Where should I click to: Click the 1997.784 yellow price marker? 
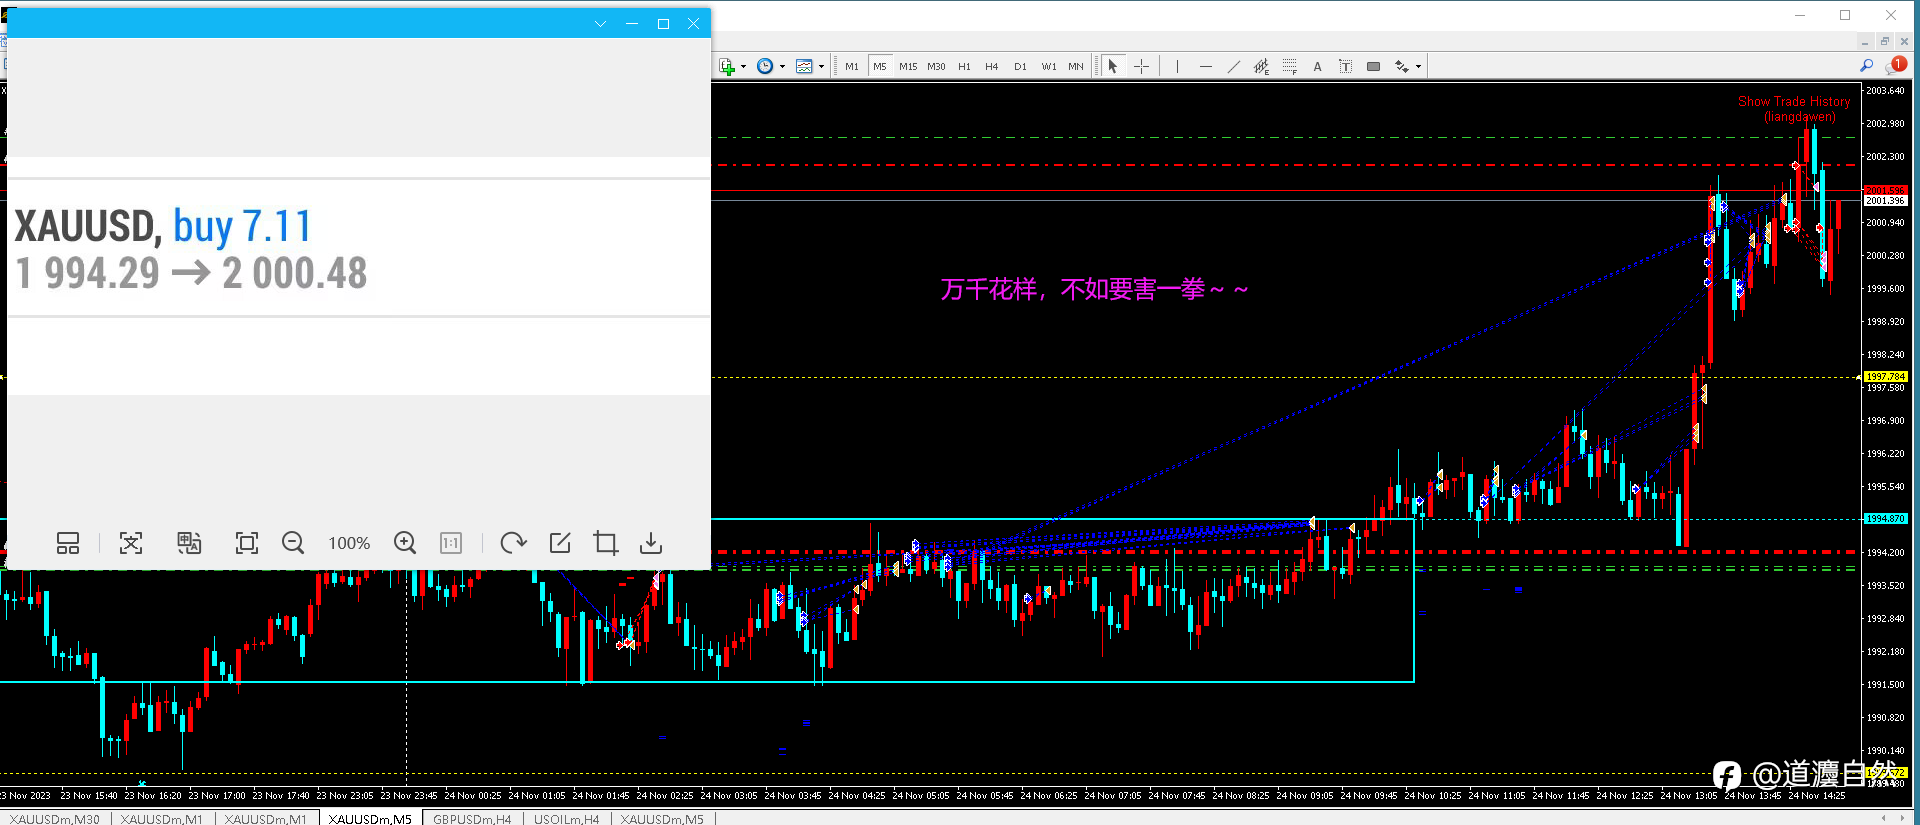tap(1885, 377)
